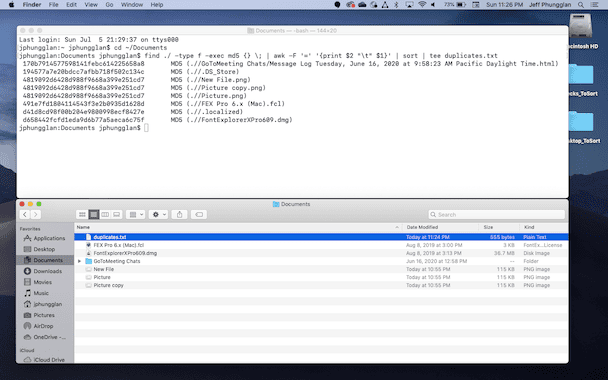This screenshot has width=608, height=380.
Task: Expand the GoToMeeting Chats folder
Action: (x=79, y=261)
